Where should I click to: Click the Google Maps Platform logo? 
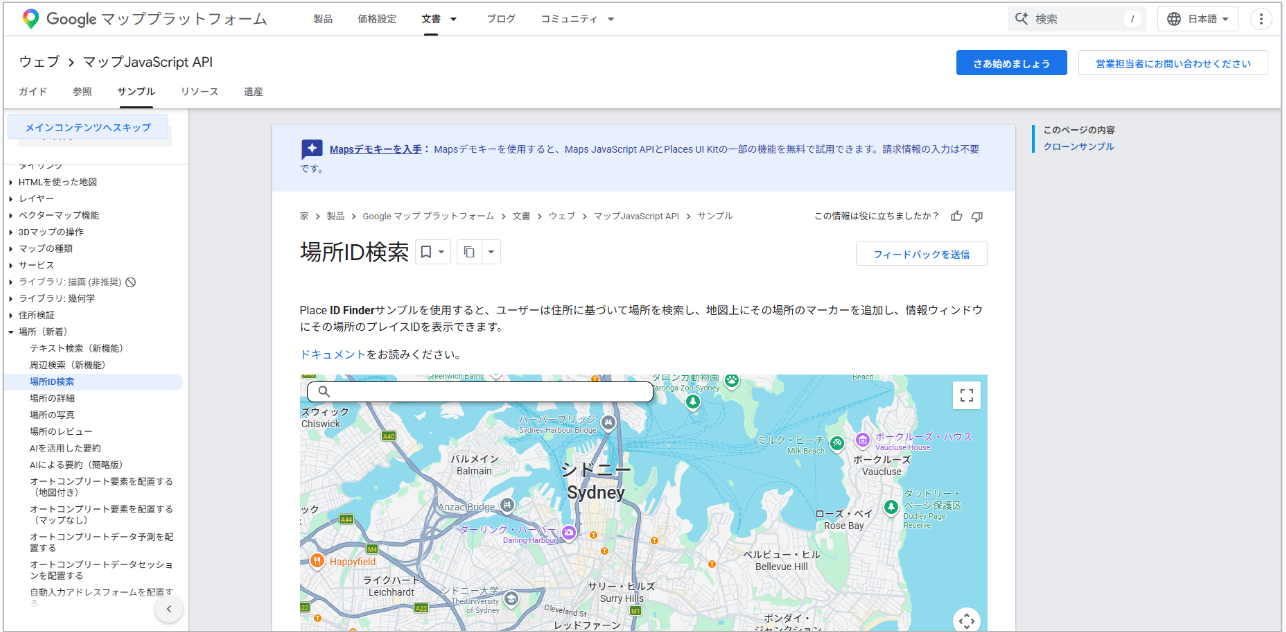coord(144,19)
